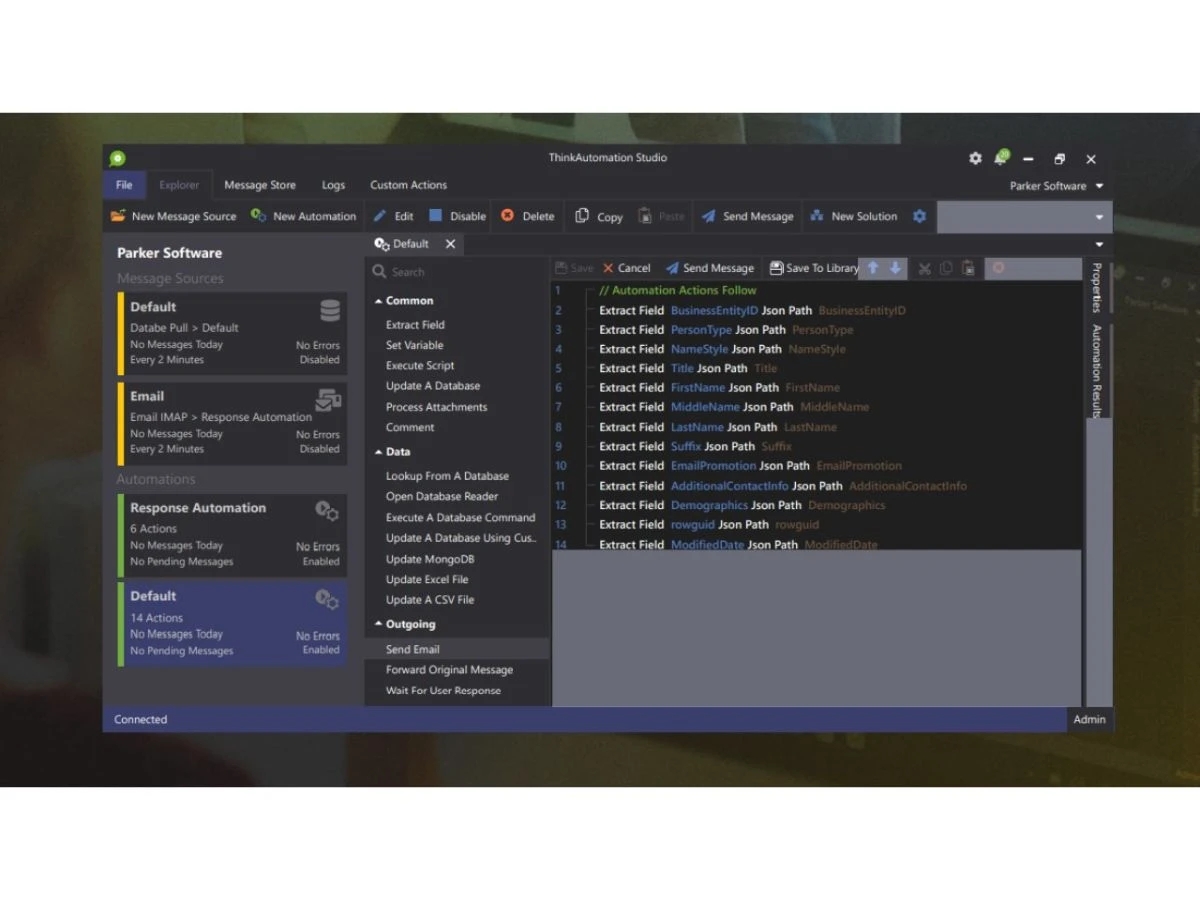Click Send Message in editor toolbar

pyautogui.click(x=710, y=268)
